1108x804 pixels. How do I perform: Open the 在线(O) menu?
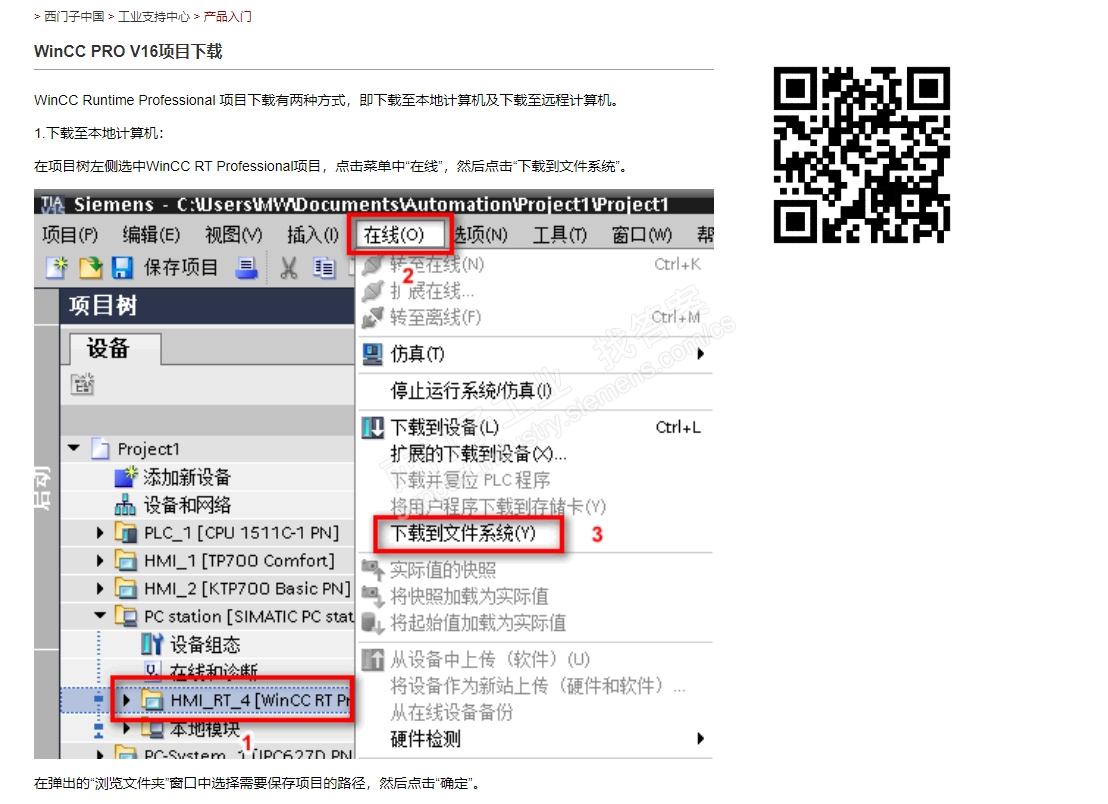(394, 235)
